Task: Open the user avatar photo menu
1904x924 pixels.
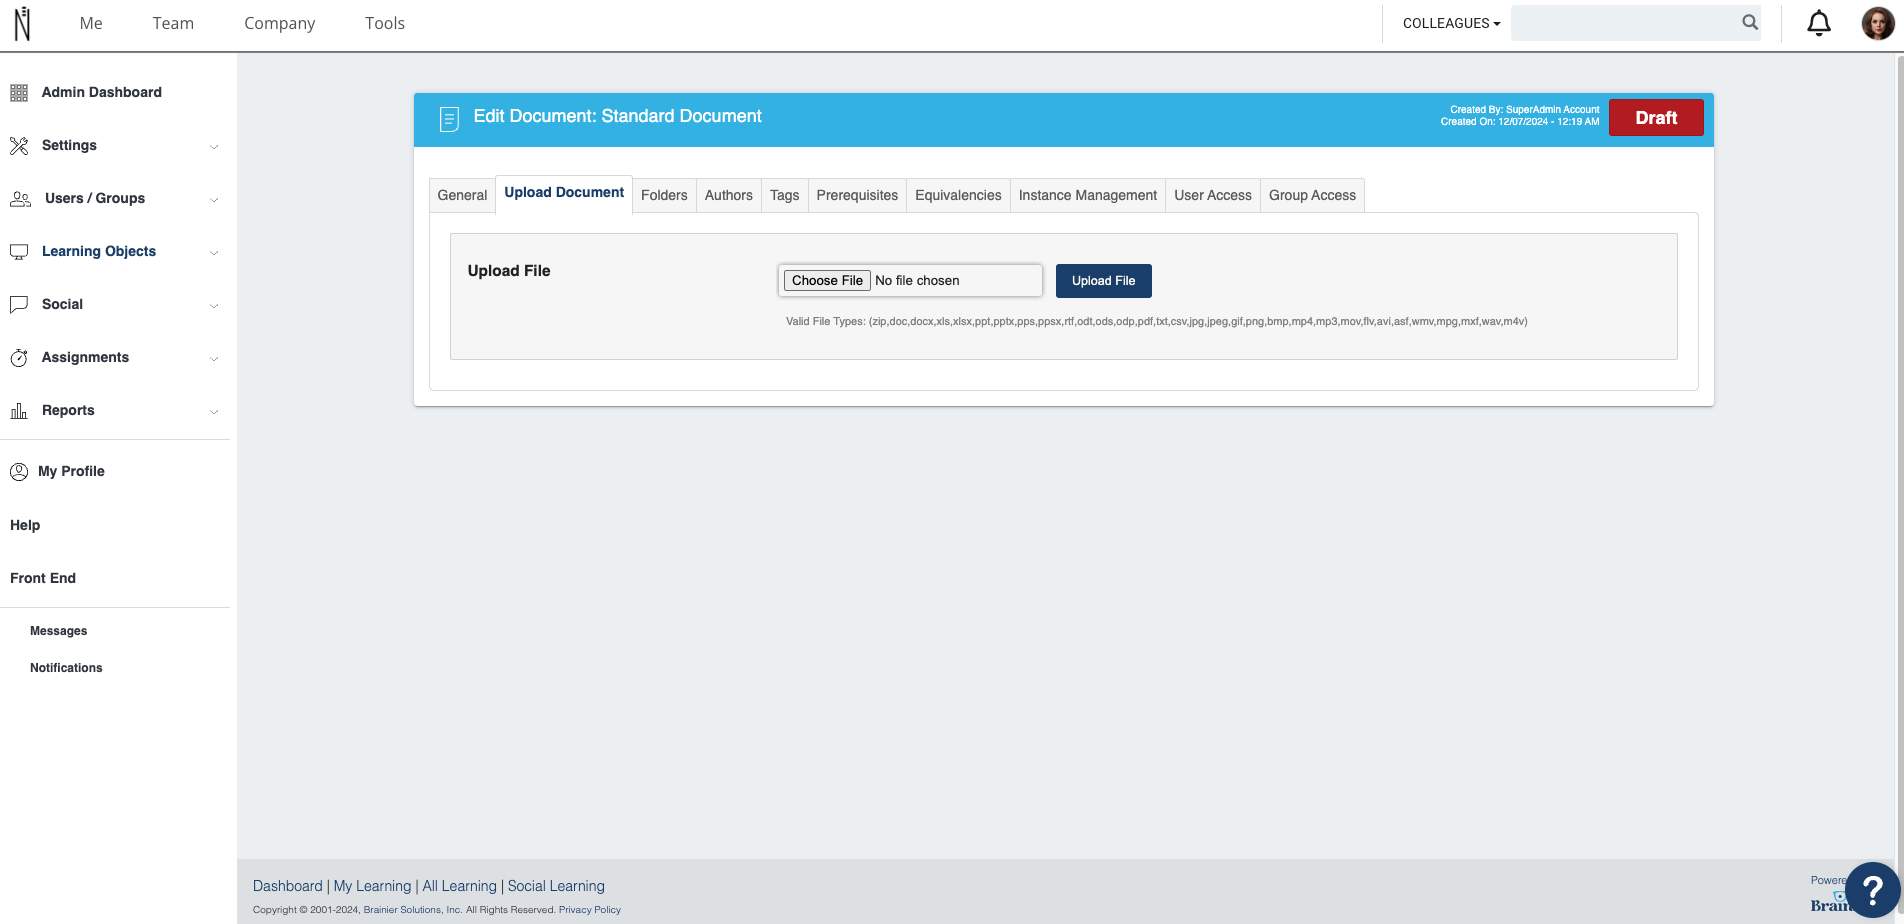Action: click(x=1877, y=23)
